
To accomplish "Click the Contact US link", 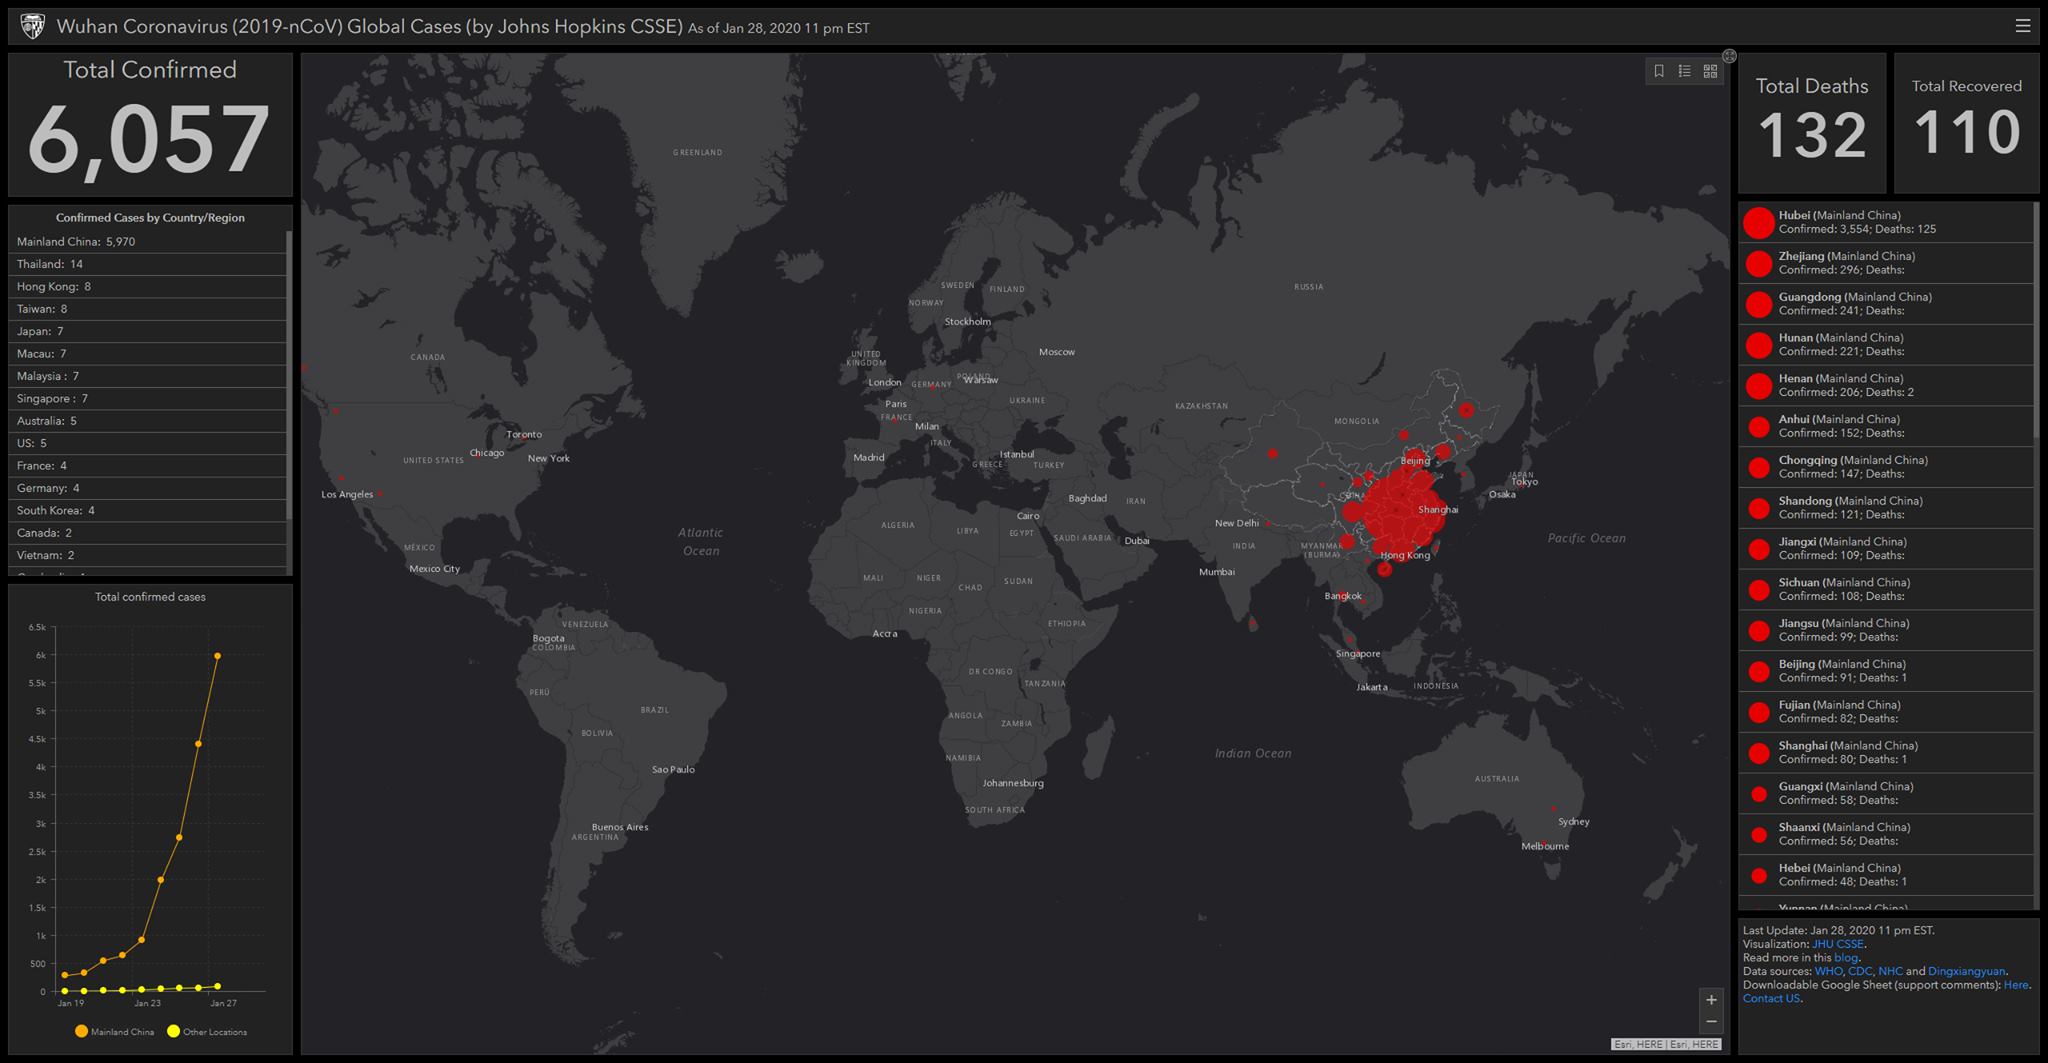I will 1771,998.
